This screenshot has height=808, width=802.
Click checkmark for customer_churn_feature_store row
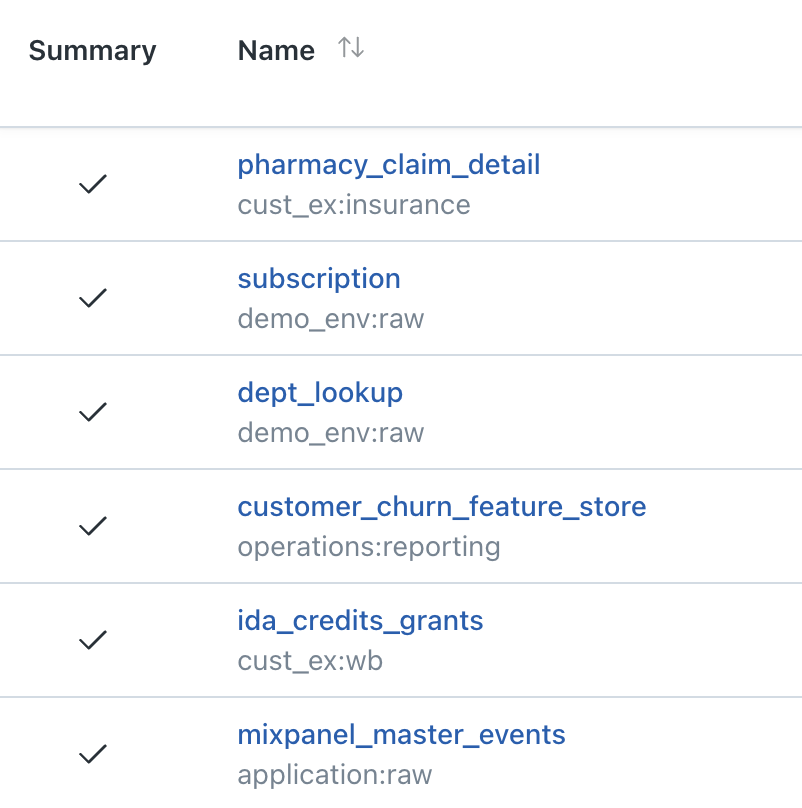pos(93,526)
